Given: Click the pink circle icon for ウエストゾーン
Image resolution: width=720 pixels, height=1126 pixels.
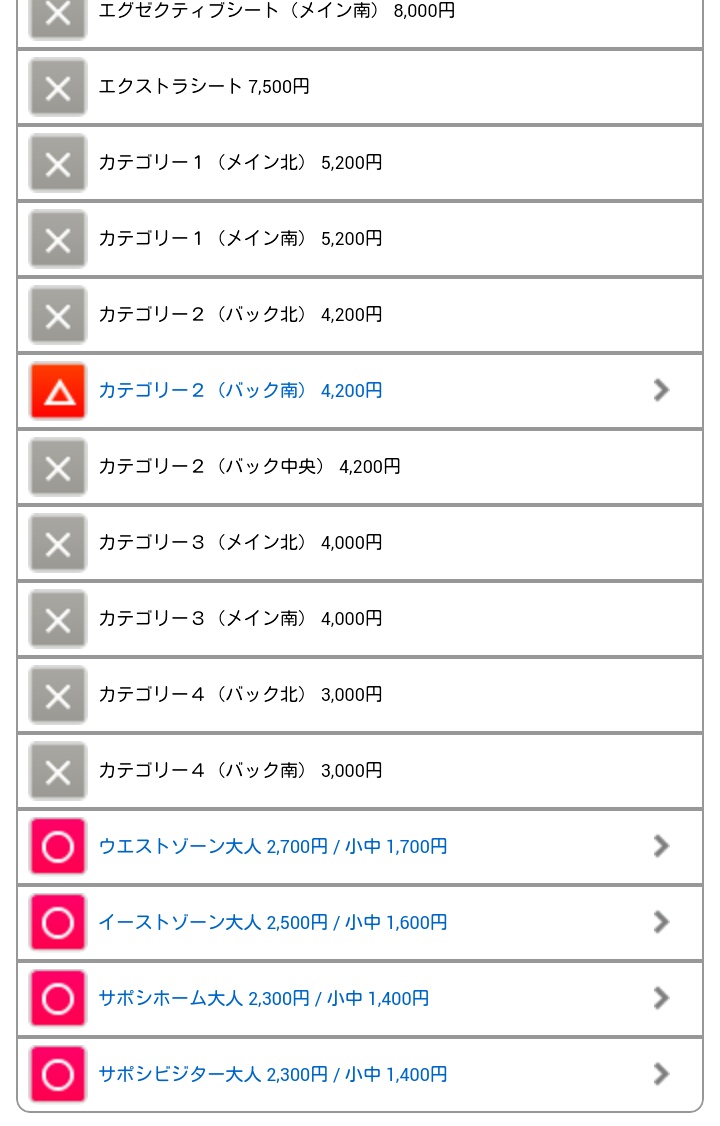Looking at the screenshot, I should (x=58, y=846).
